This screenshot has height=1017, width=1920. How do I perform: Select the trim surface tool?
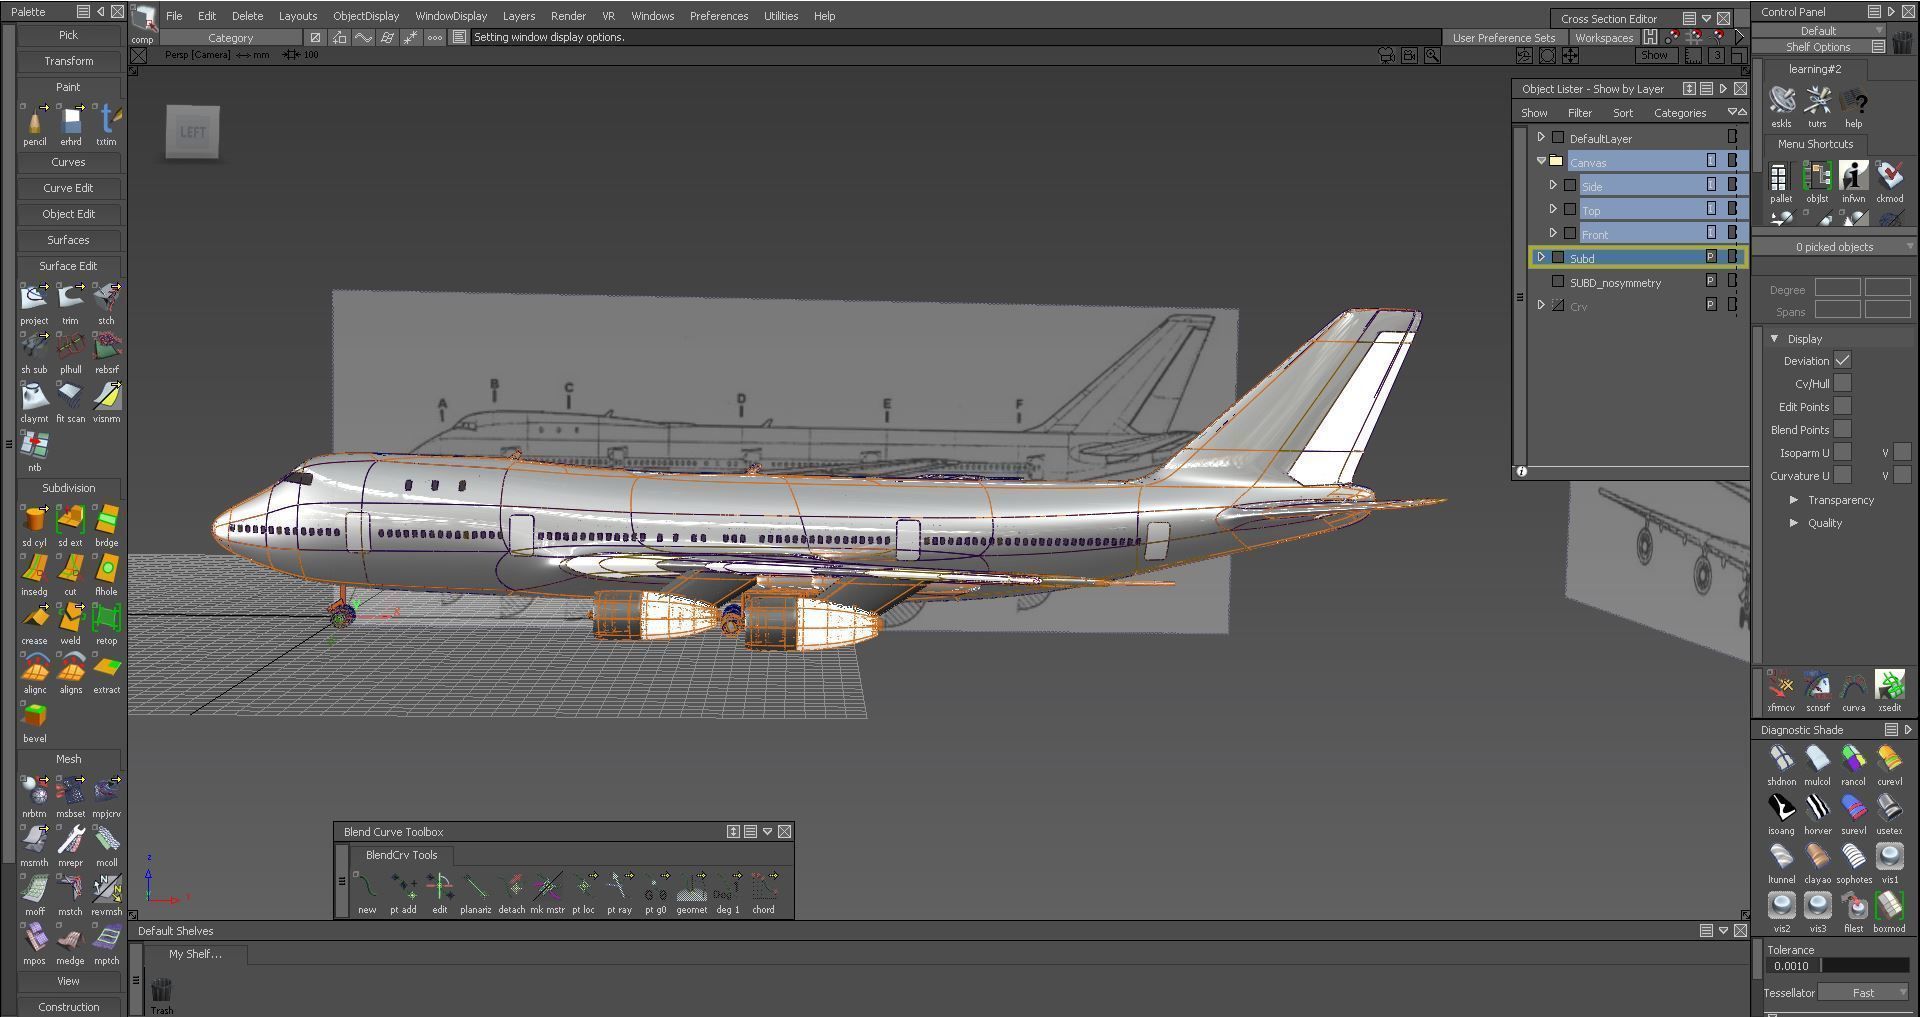click(70, 297)
